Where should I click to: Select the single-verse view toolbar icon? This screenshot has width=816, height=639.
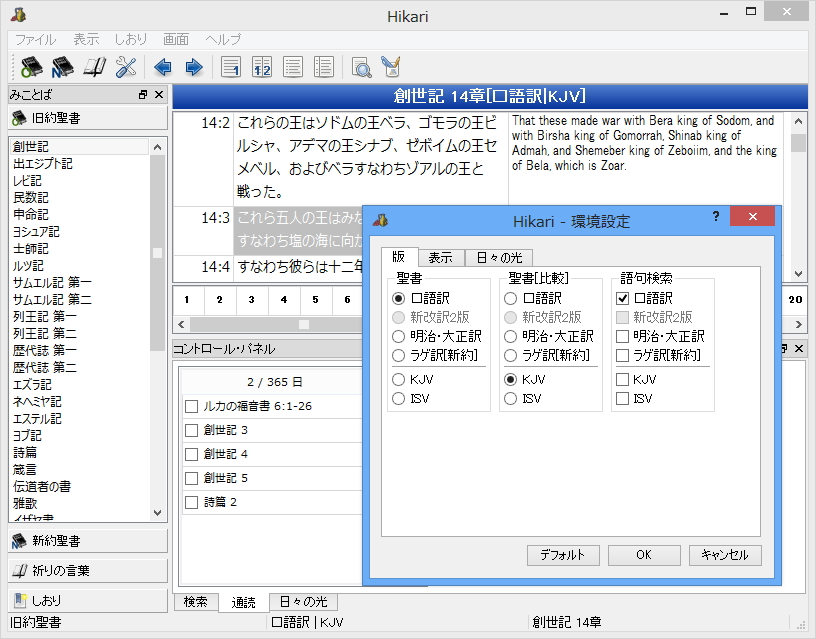(231, 67)
